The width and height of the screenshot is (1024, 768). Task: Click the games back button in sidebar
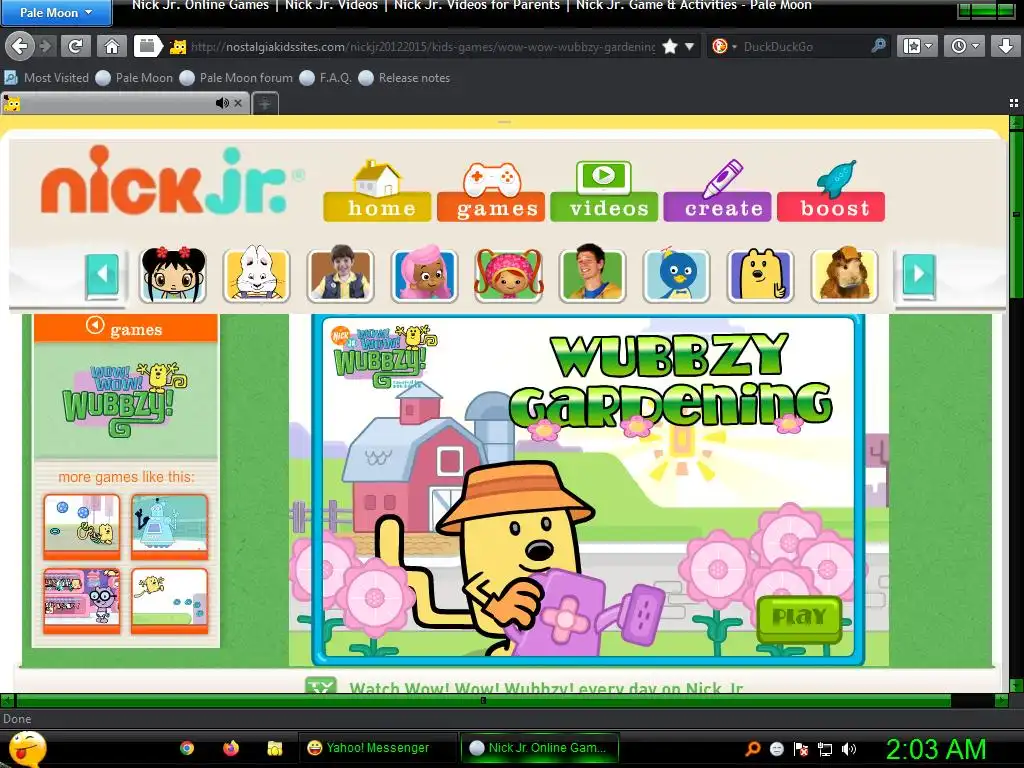(125, 328)
